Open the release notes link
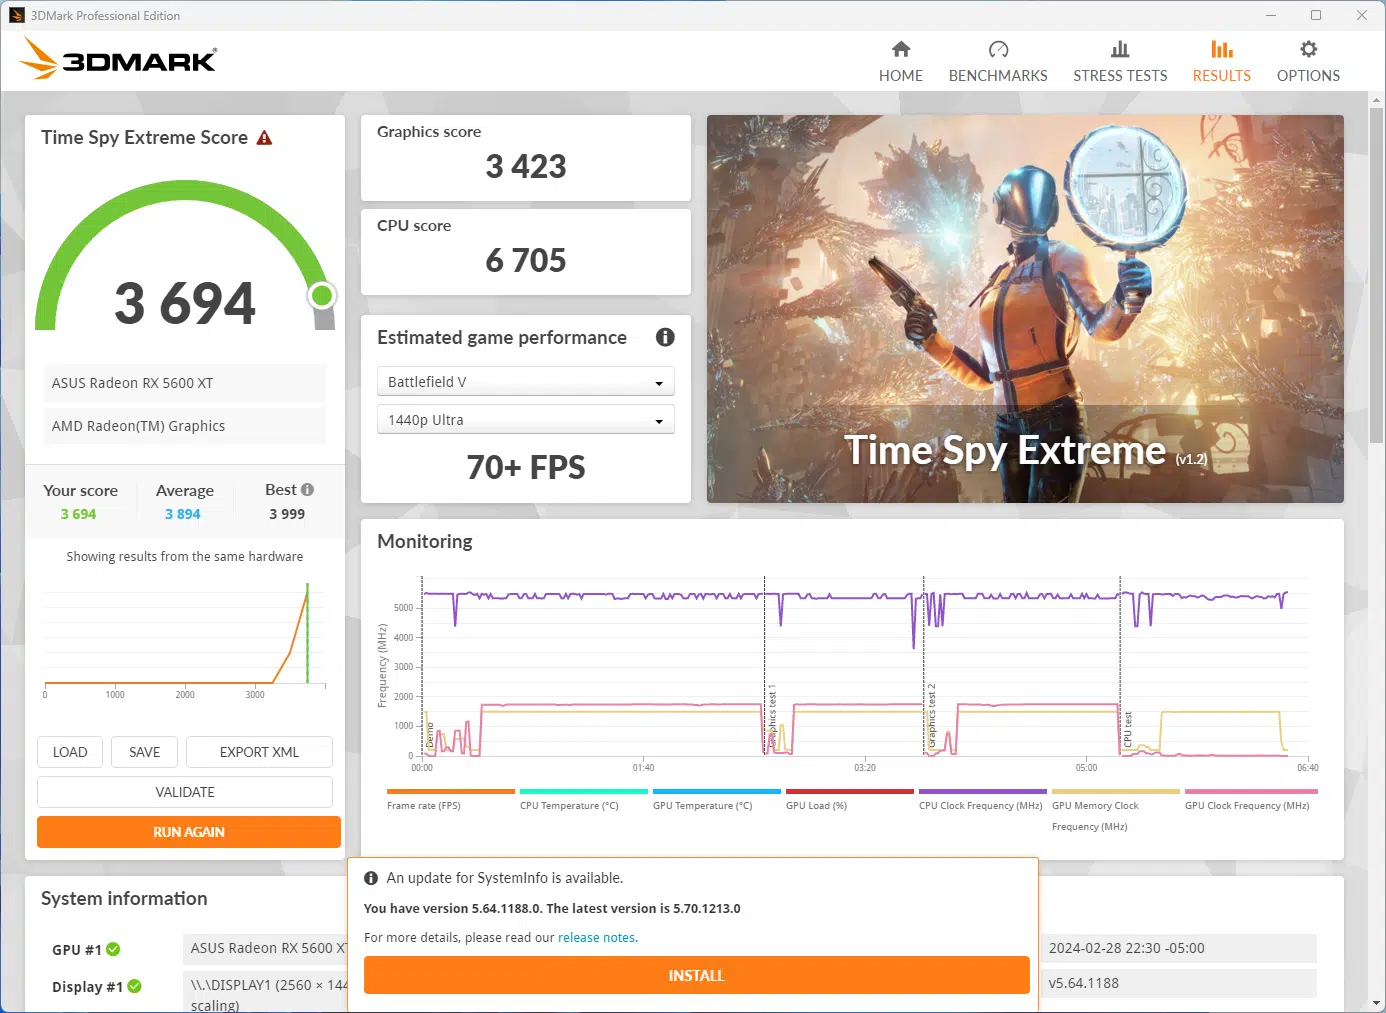Image resolution: width=1386 pixels, height=1013 pixels. (x=597, y=938)
